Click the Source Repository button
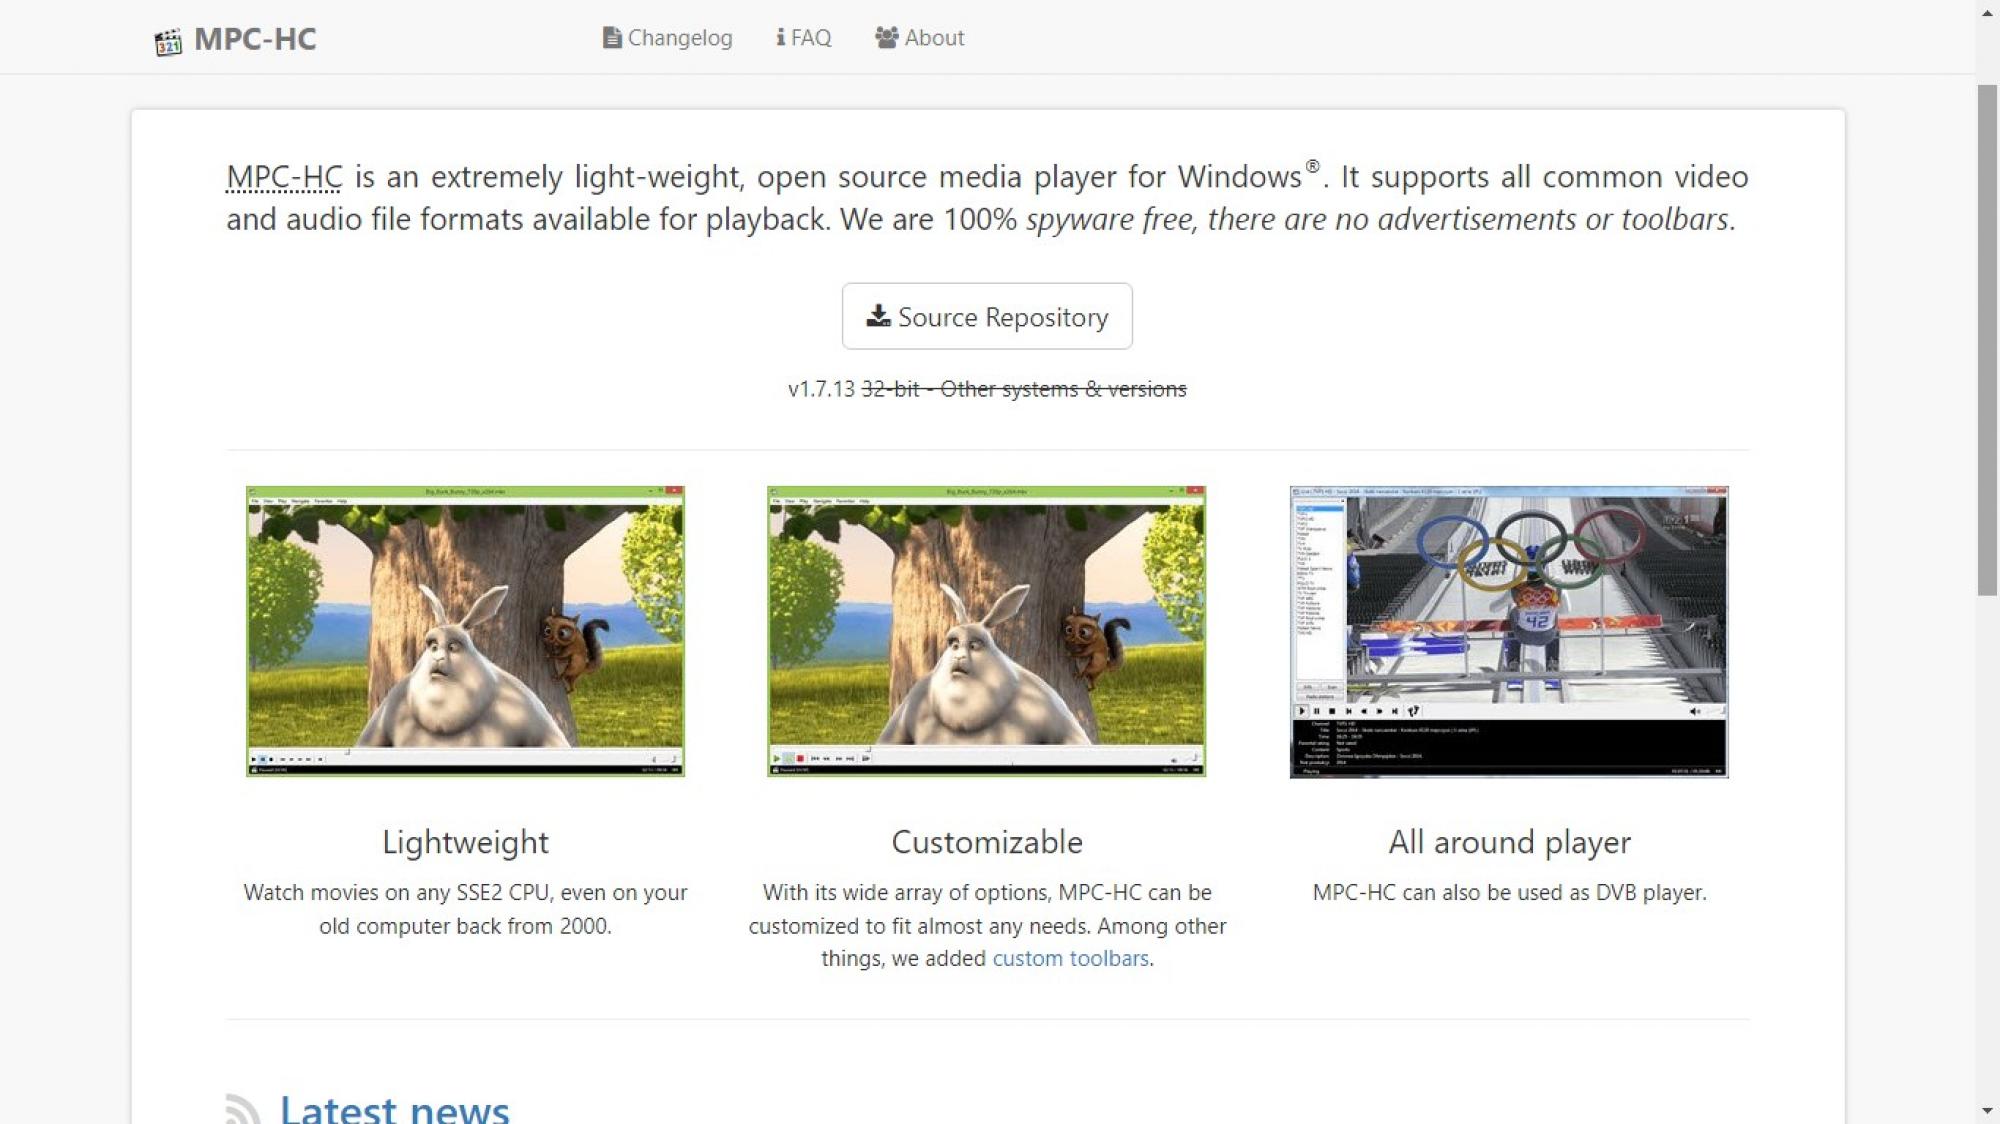Viewport: 2000px width, 1124px height. click(x=987, y=316)
